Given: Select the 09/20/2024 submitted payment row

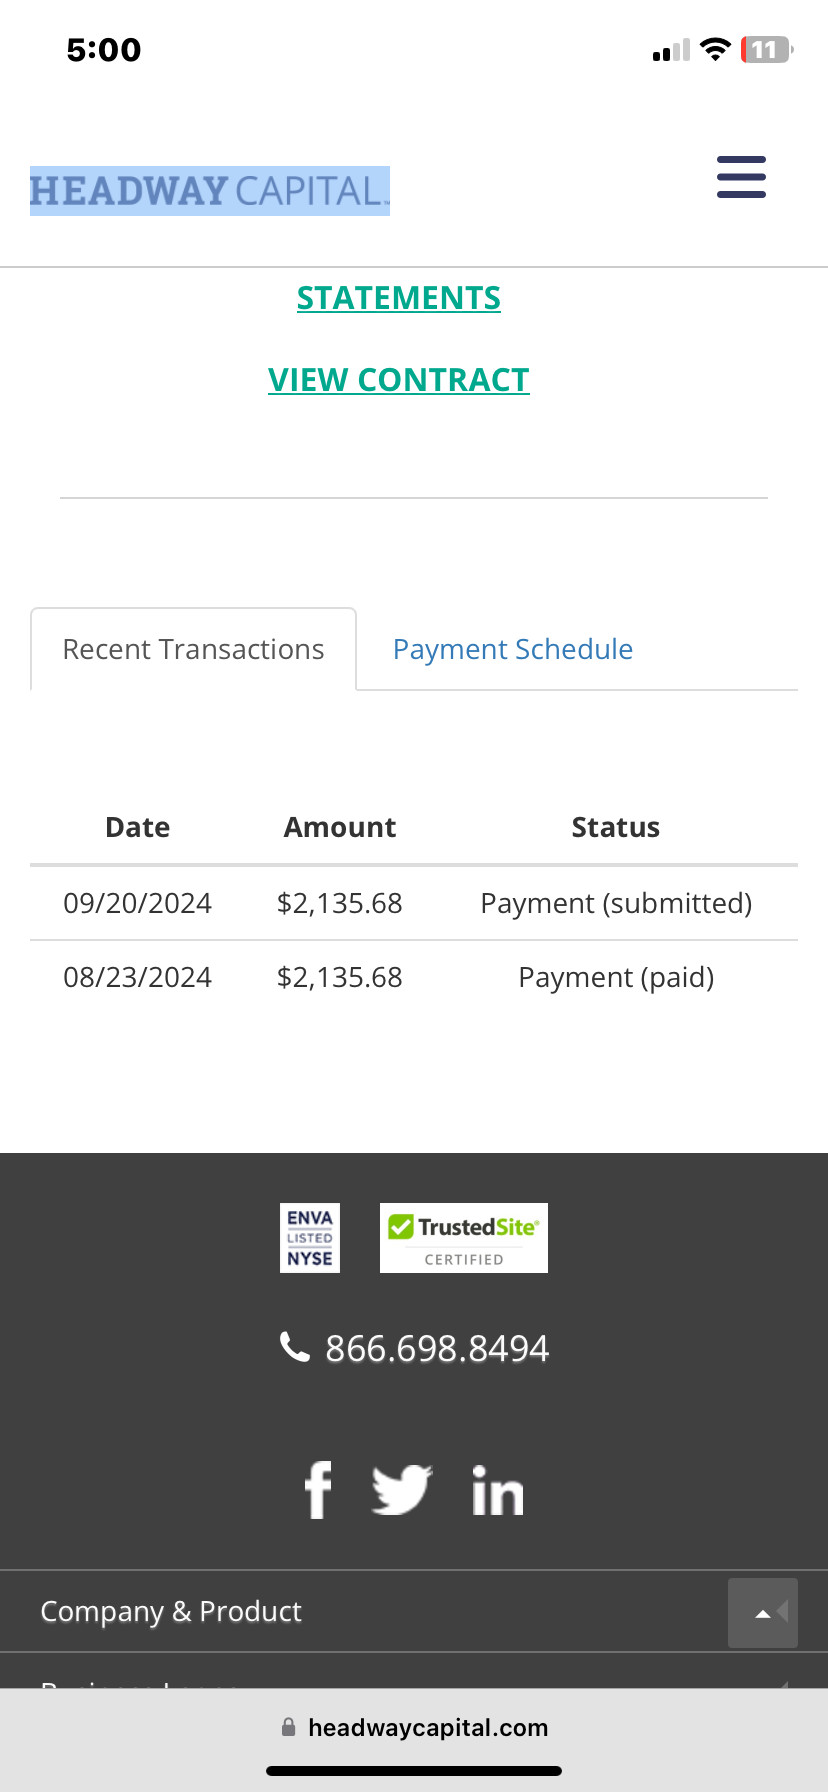Looking at the screenshot, I should [x=414, y=903].
